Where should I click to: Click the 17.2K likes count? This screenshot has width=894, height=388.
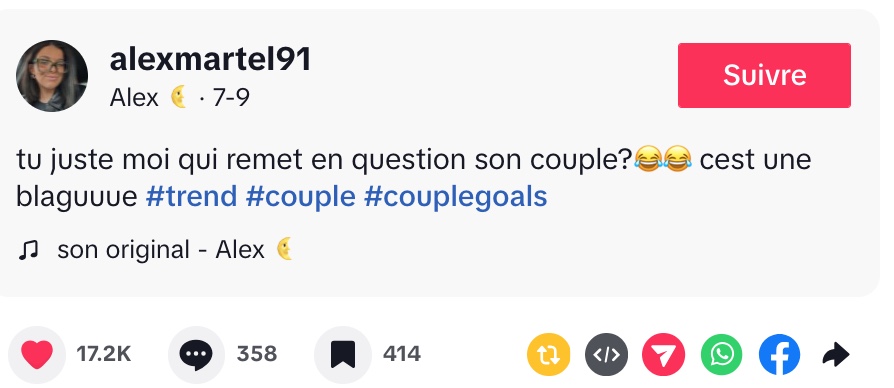pyautogui.click(x=104, y=354)
